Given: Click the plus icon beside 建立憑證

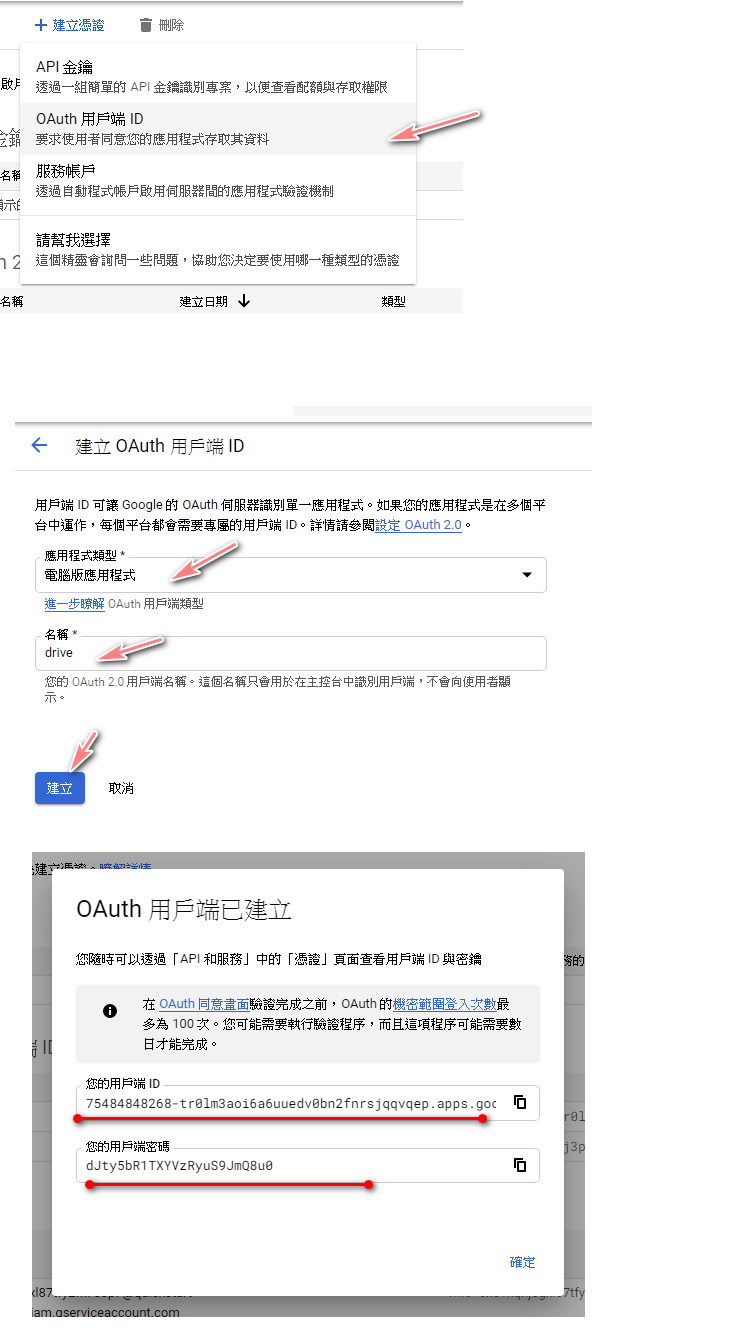Looking at the screenshot, I should click(x=40, y=25).
